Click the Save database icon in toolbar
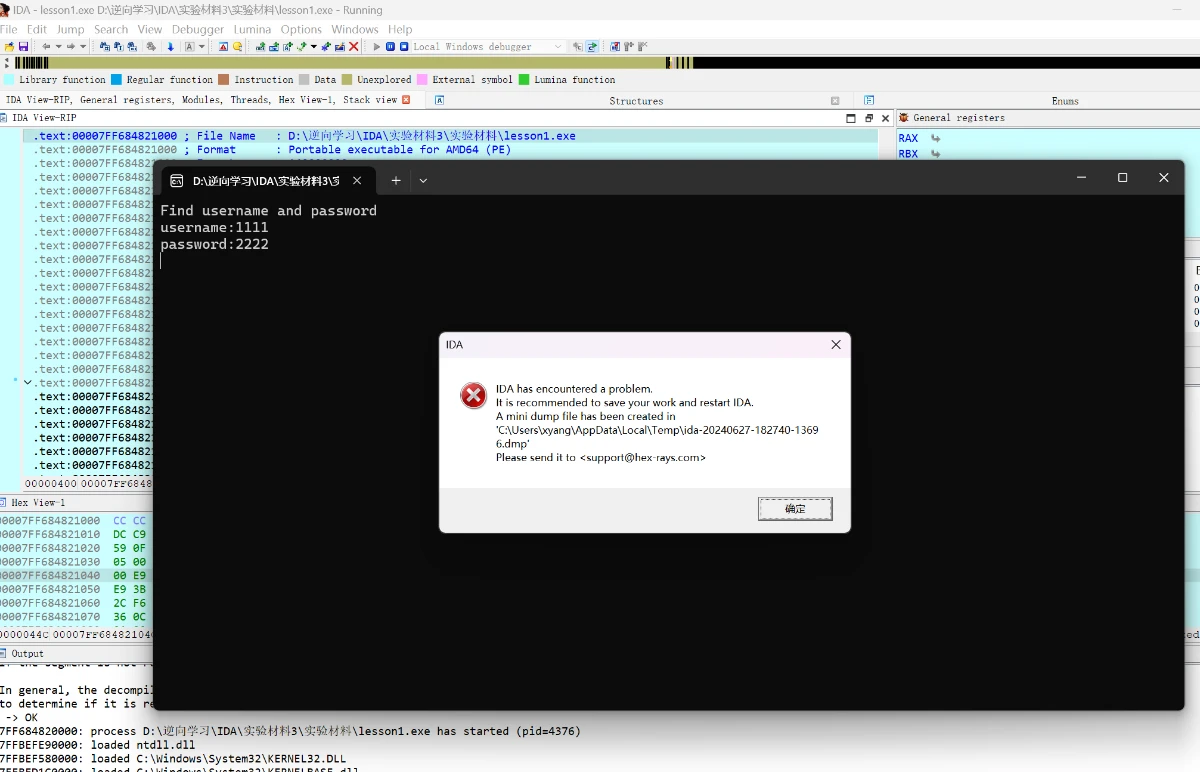Viewport: 1200px width, 772px height. pyautogui.click(x=23, y=47)
